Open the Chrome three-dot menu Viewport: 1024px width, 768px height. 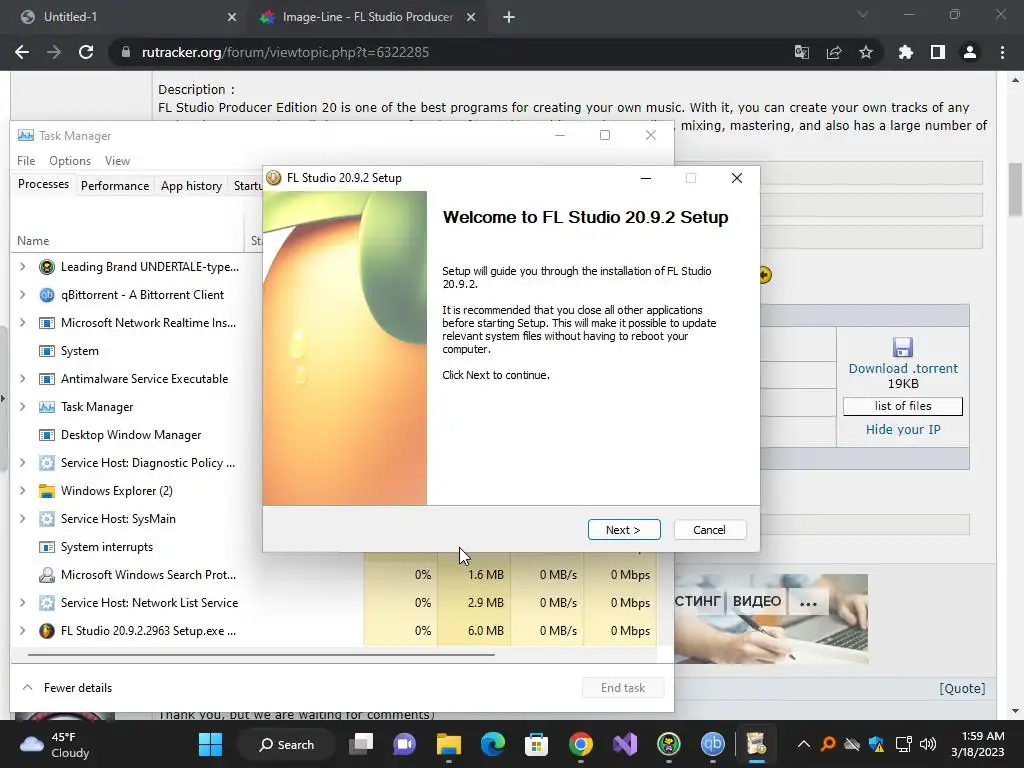pos(1002,52)
